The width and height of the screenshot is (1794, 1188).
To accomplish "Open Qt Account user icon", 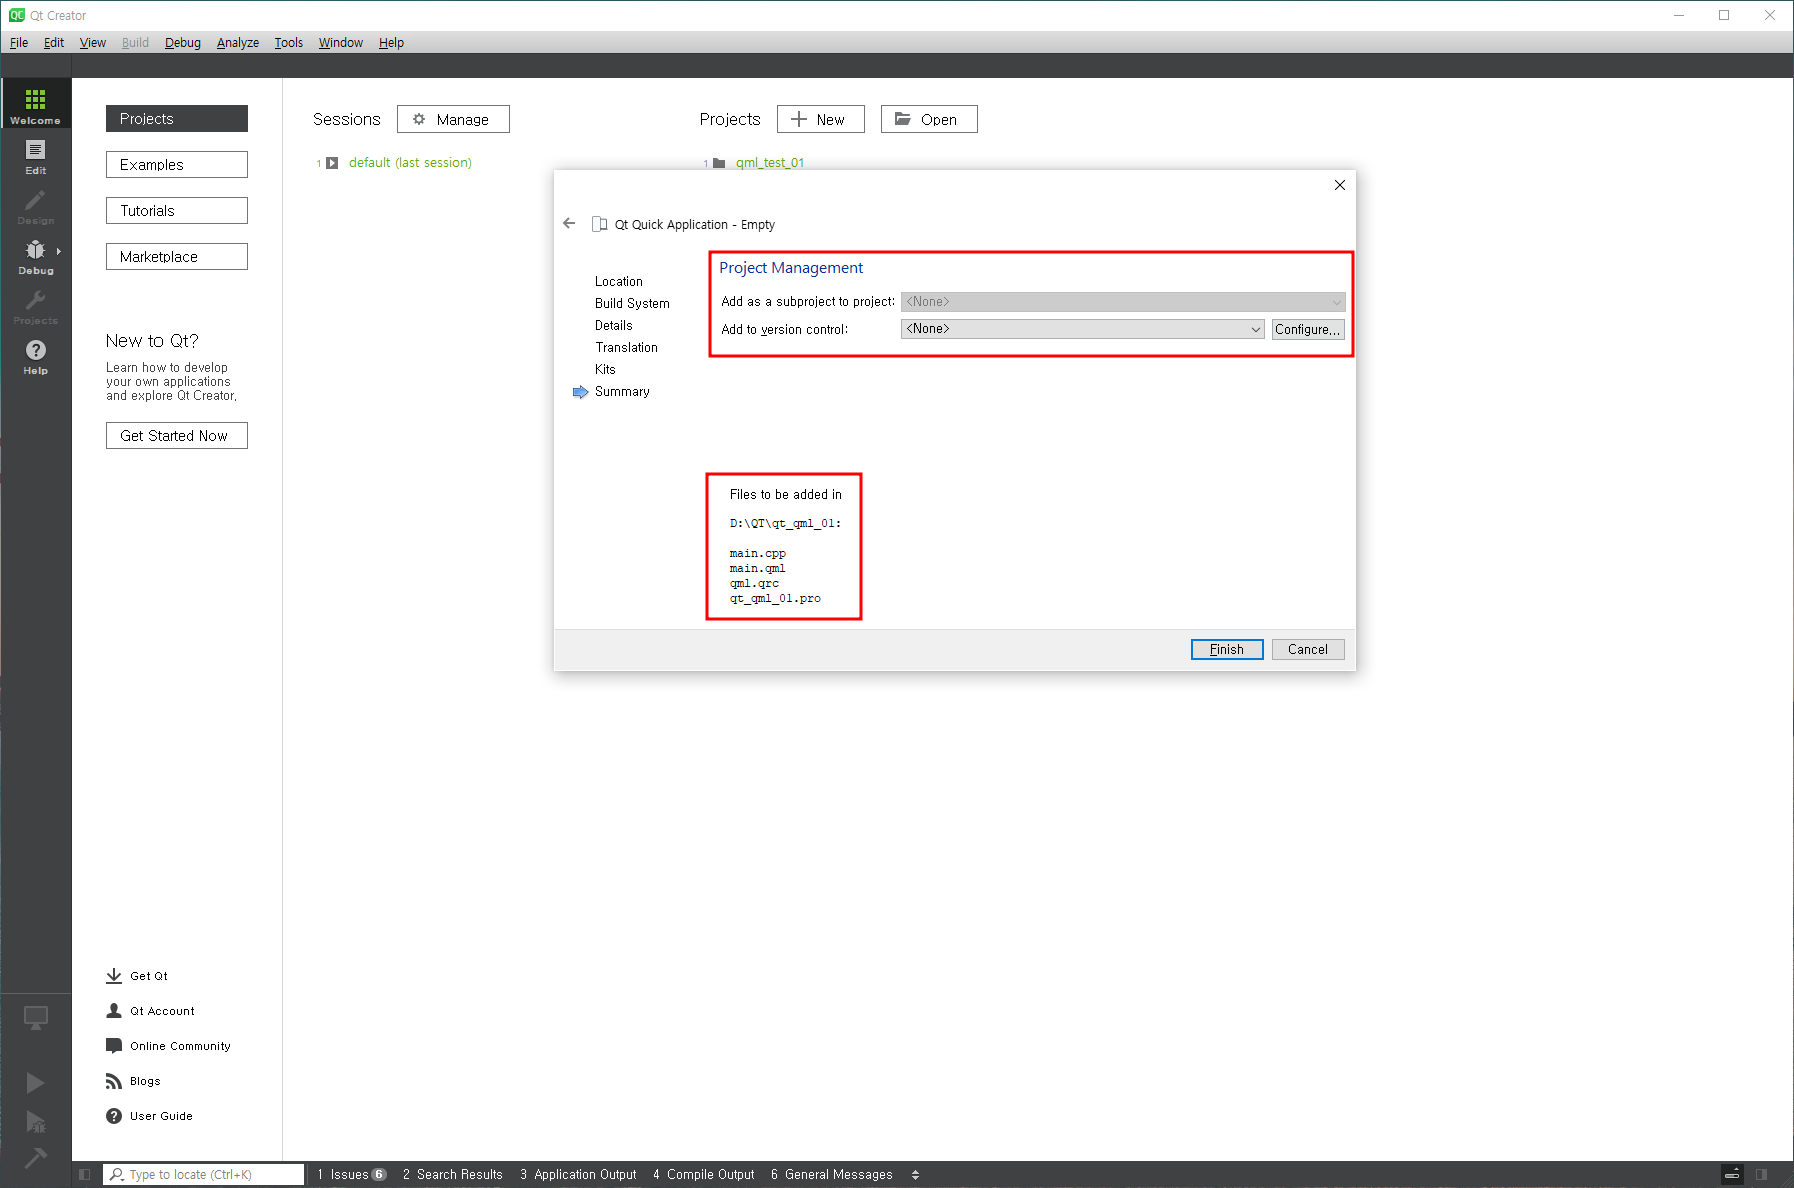I will (x=114, y=1011).
